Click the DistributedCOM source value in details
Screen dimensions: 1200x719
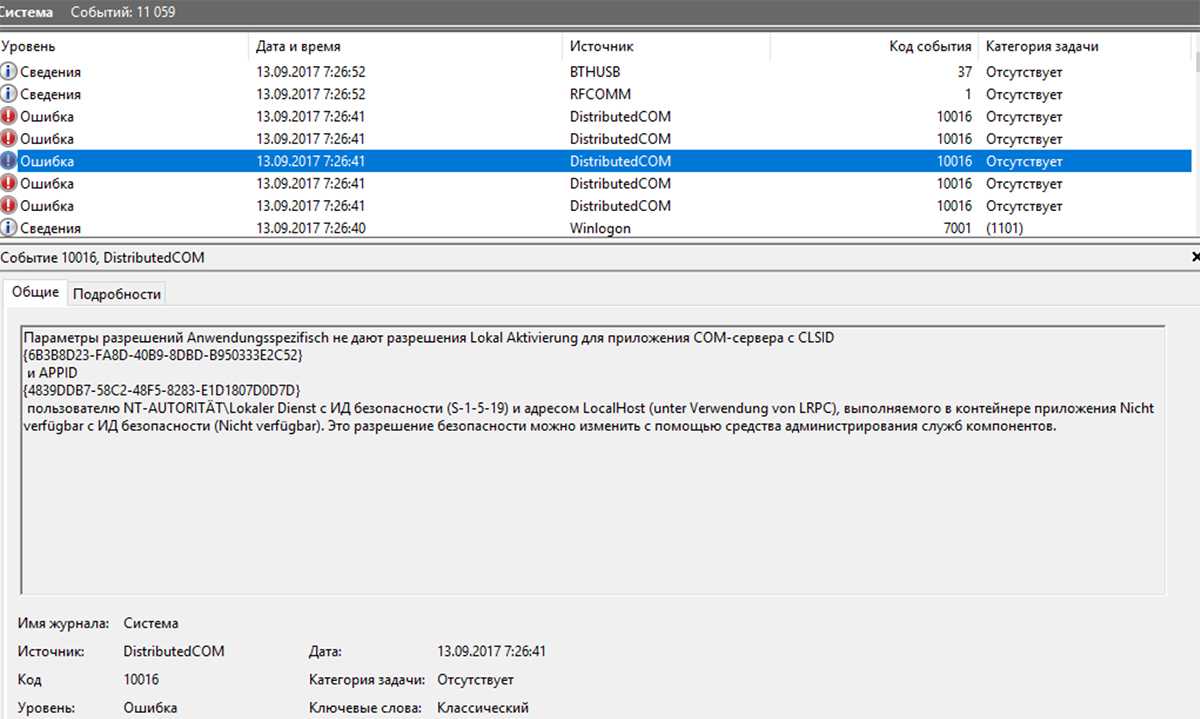click(174, 651)
